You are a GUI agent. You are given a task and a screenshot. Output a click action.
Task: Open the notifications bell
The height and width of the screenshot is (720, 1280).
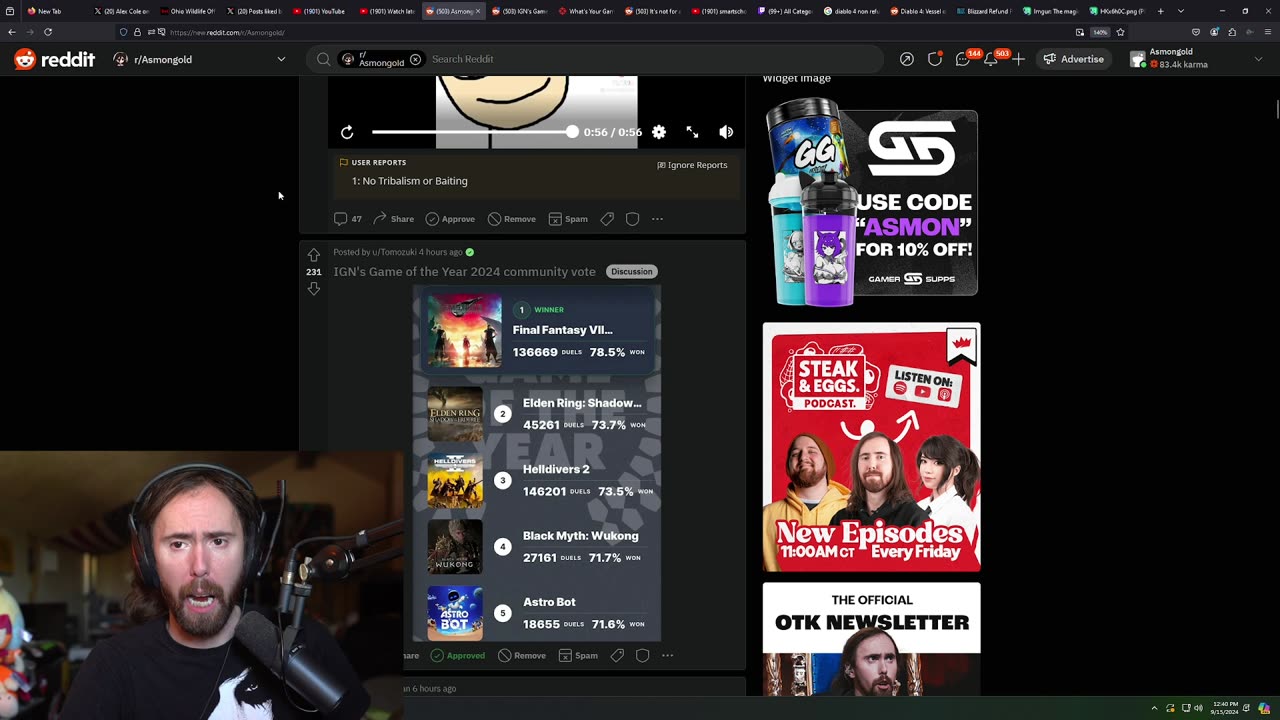pyautogui.click(x=990, y=59)
